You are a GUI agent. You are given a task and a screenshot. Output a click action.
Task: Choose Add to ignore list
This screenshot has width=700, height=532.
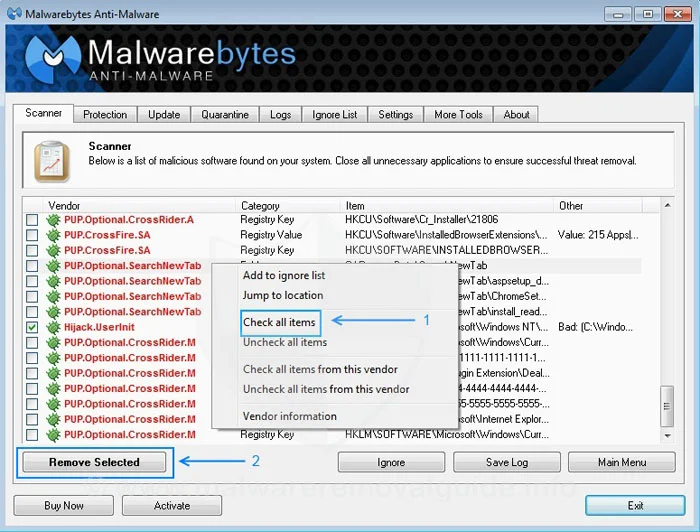click(284, 275)
